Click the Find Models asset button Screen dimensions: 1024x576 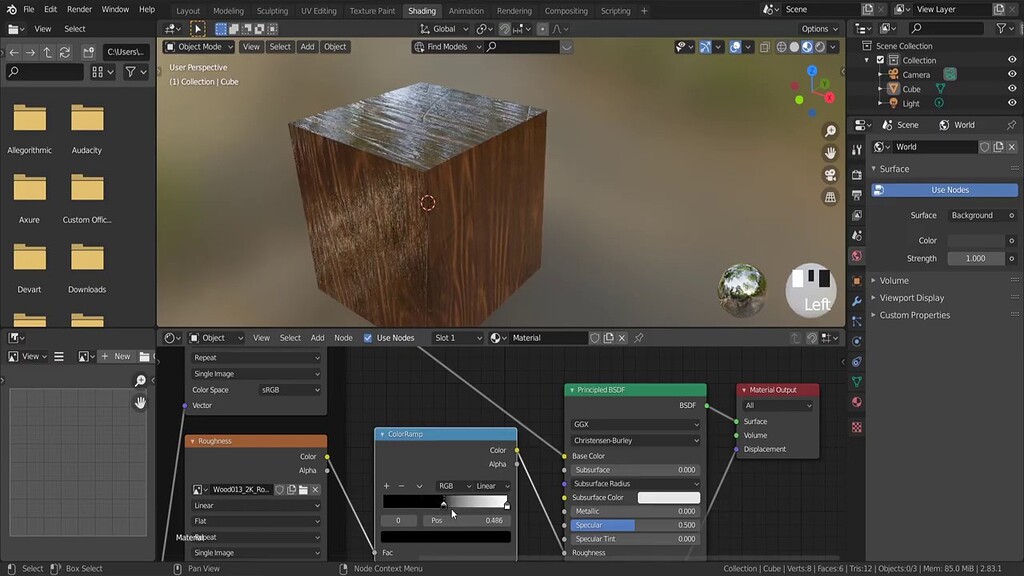447,47
